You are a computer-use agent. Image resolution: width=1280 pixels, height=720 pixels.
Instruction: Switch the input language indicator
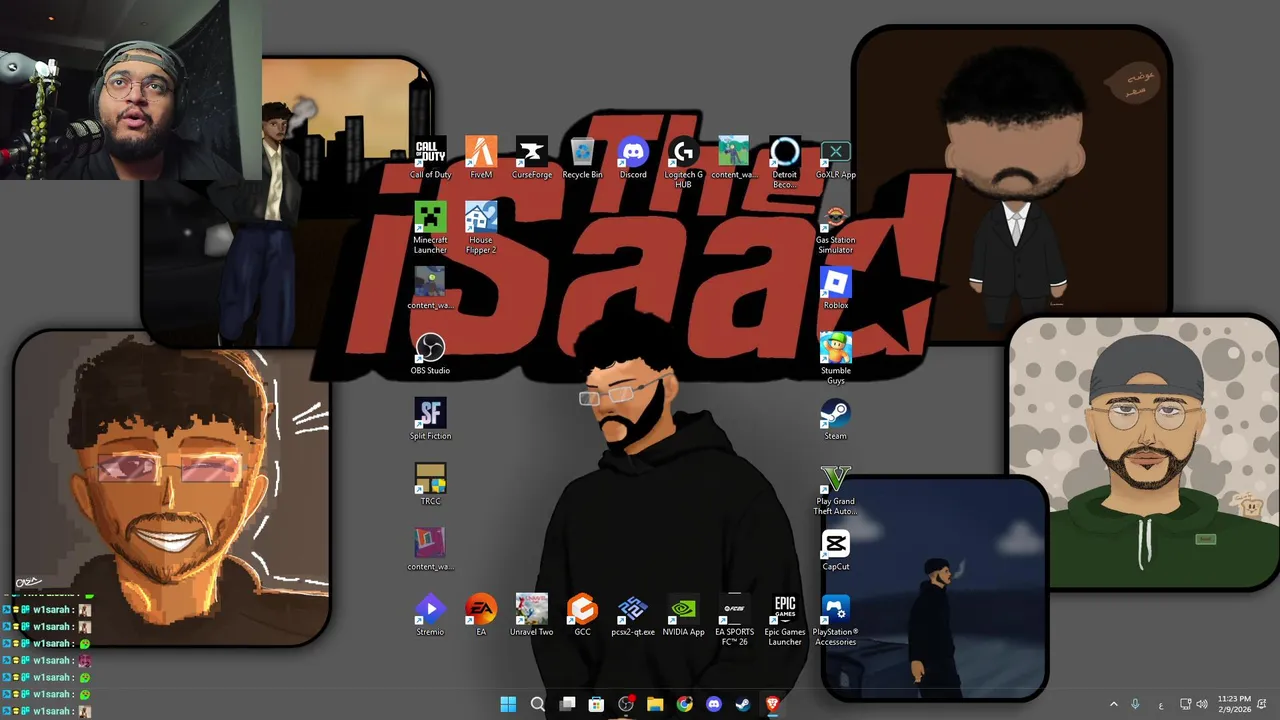1161,705
